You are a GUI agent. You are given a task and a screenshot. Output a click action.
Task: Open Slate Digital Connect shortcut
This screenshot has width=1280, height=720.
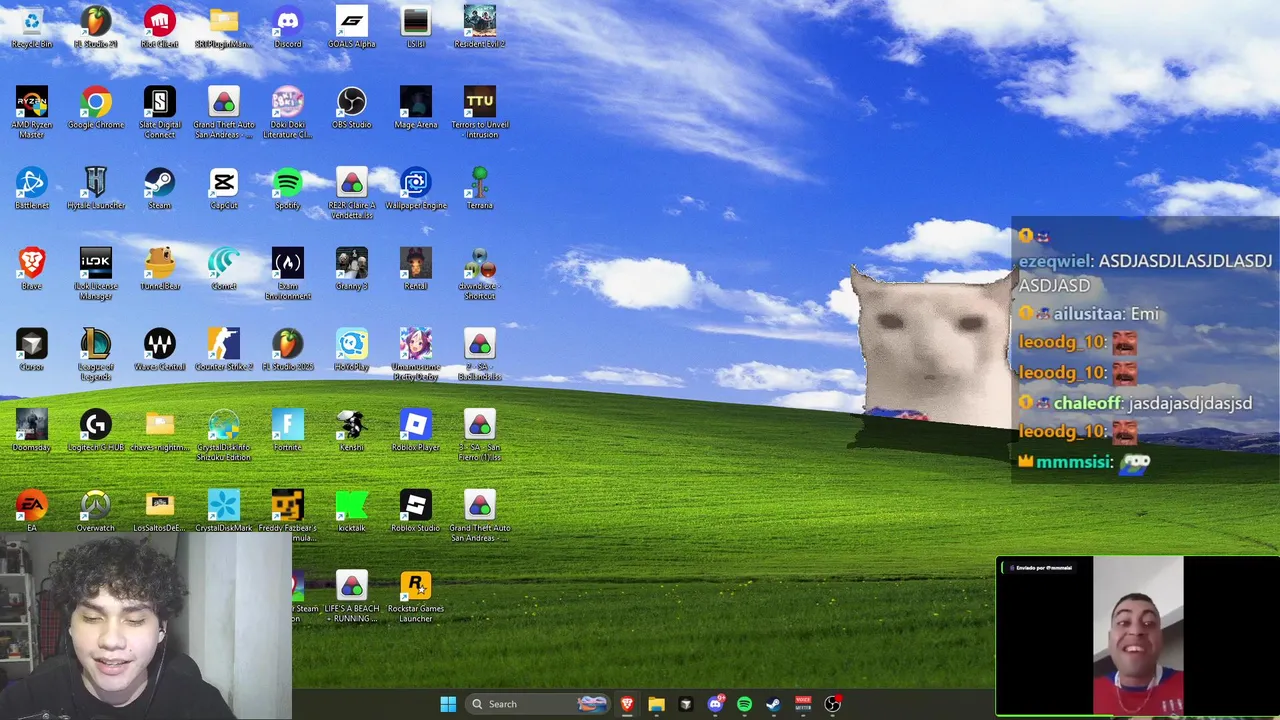click(x=160, y=112)
